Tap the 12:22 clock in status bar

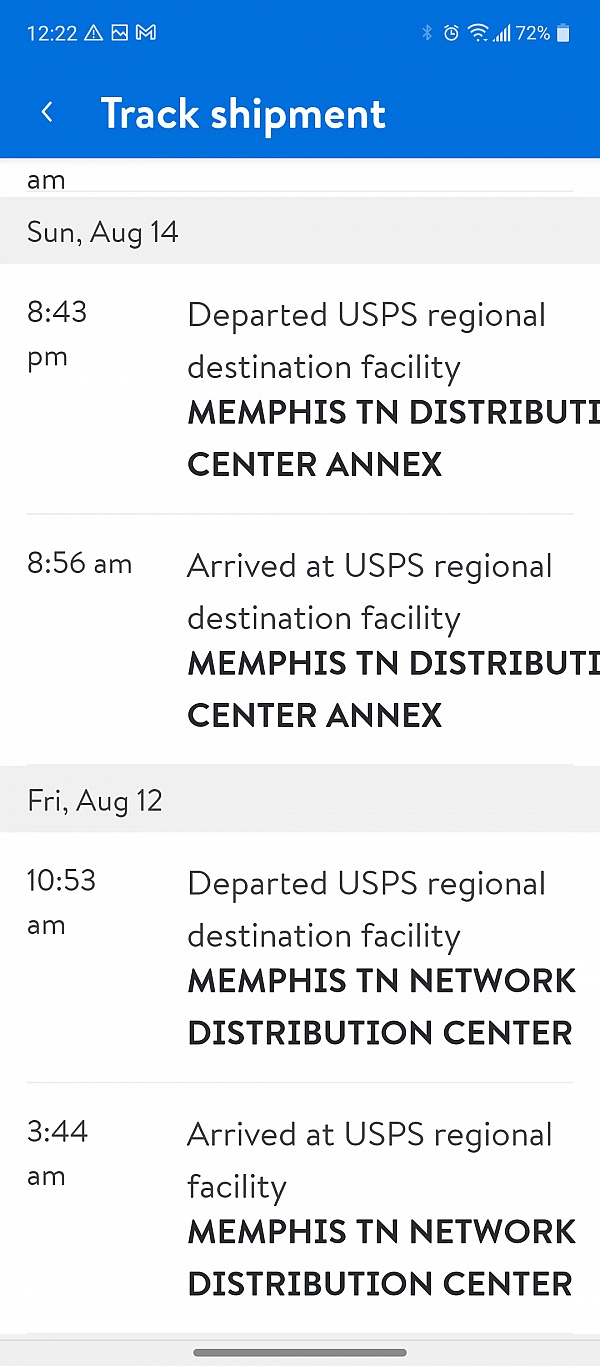(52, 33)
